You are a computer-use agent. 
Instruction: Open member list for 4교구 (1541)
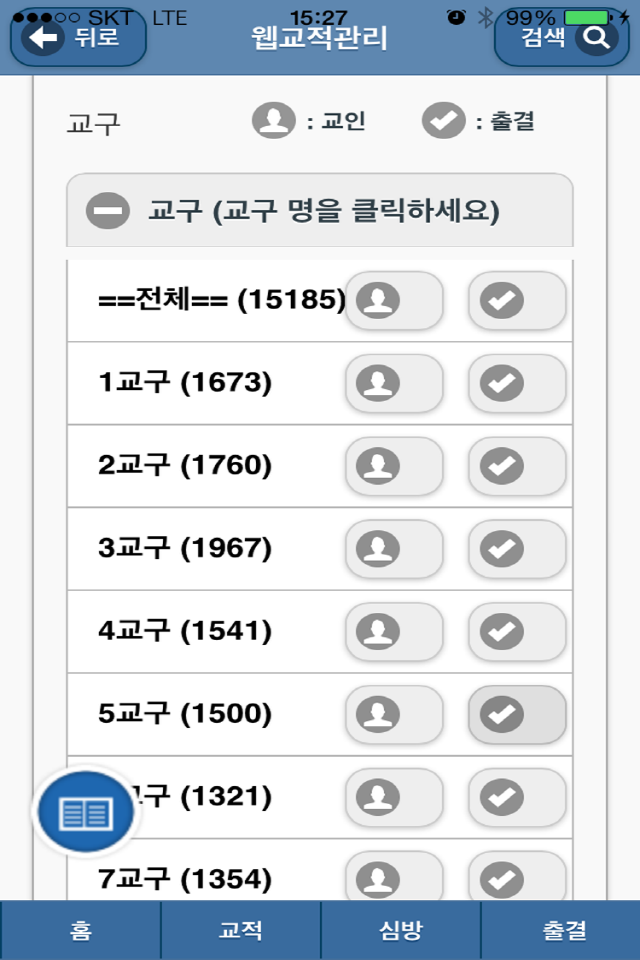point(394,631)
